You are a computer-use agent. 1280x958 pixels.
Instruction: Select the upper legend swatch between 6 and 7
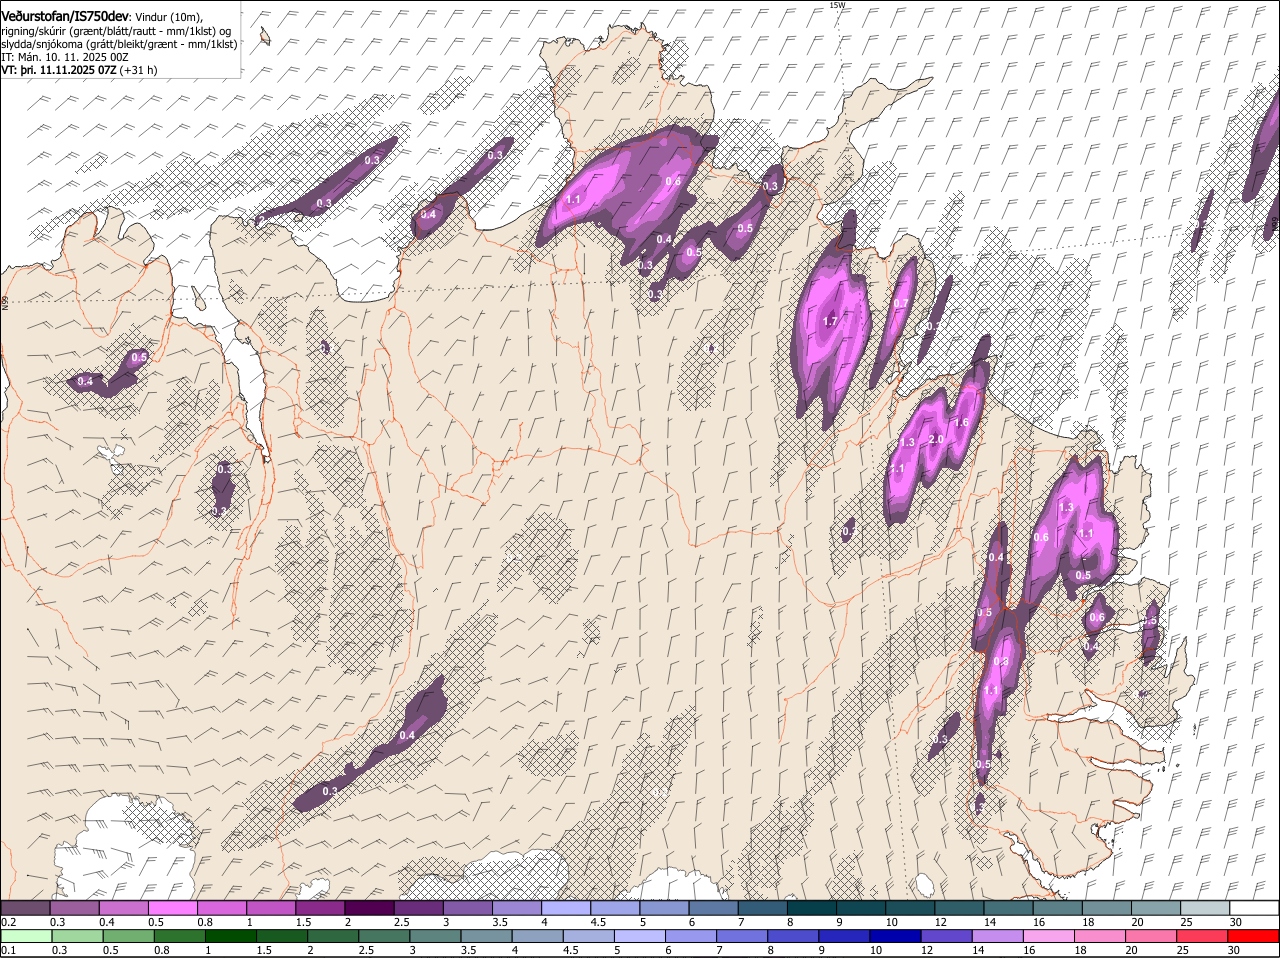(714, 907)
